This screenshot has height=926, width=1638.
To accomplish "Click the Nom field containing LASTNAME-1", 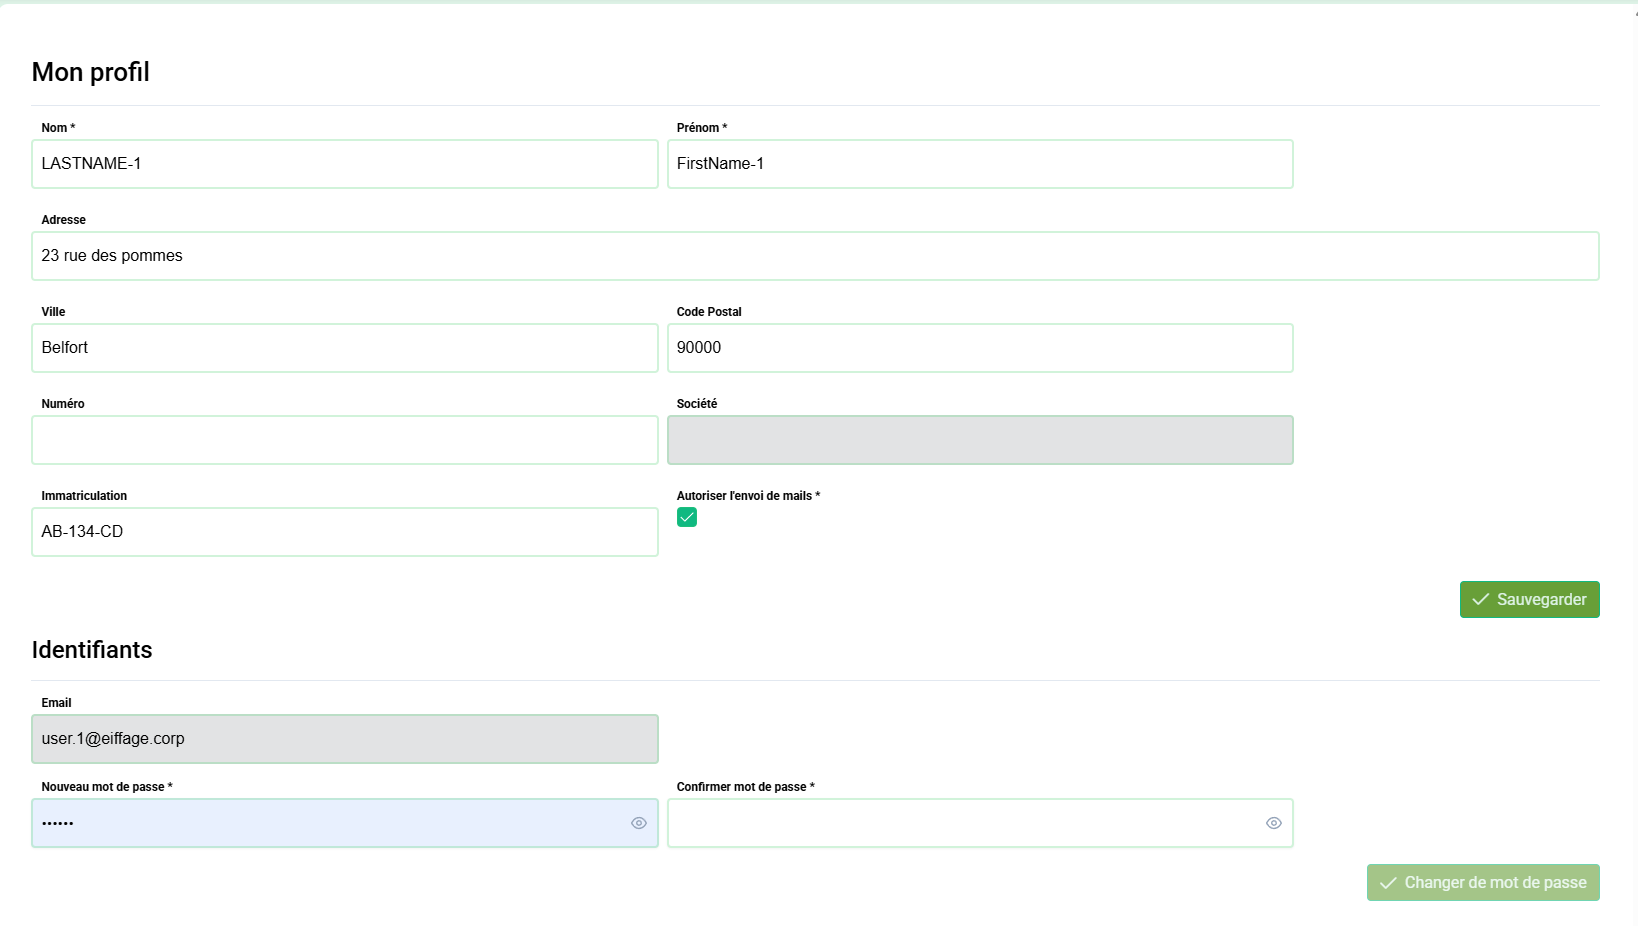I will [x=344, y=164].
